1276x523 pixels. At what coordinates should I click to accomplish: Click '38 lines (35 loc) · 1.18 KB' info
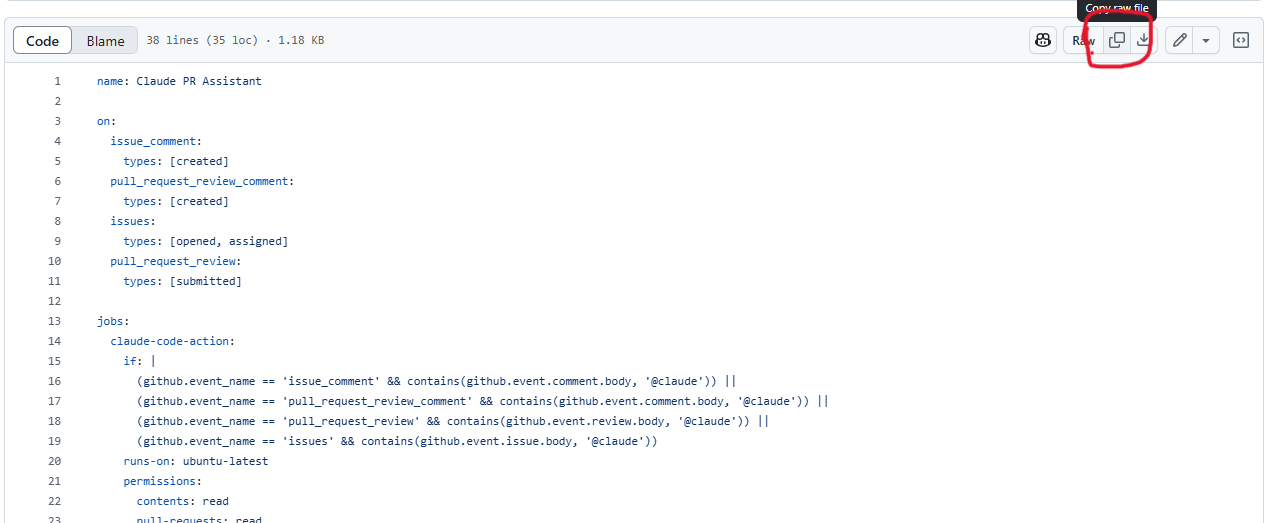click(x=235, y=41)
